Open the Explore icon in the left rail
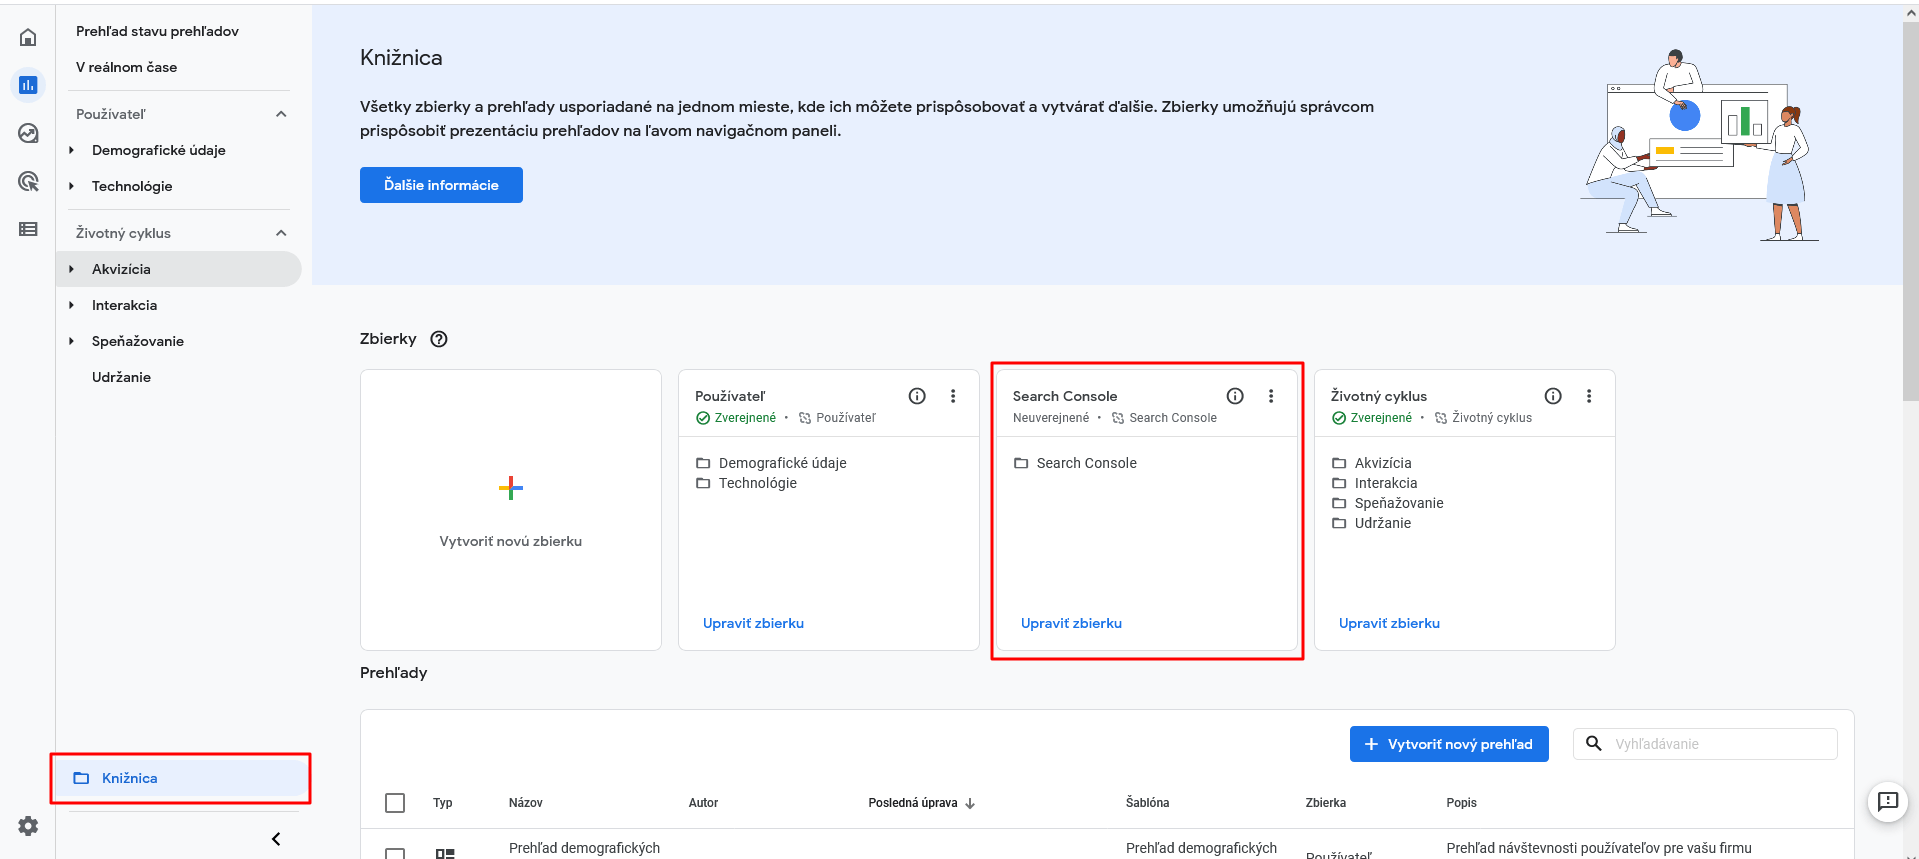This screenshot has width=1919, height=859. 28,133
